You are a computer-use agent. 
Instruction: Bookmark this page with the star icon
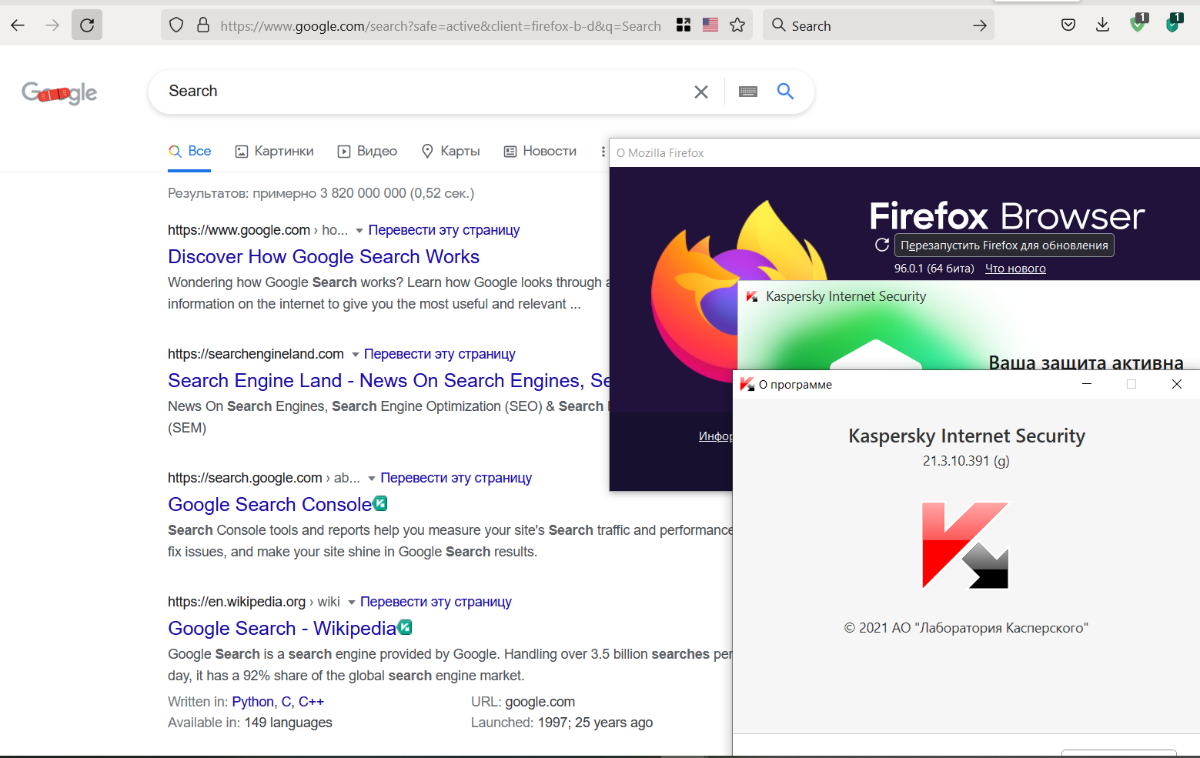tap(737, 26)
